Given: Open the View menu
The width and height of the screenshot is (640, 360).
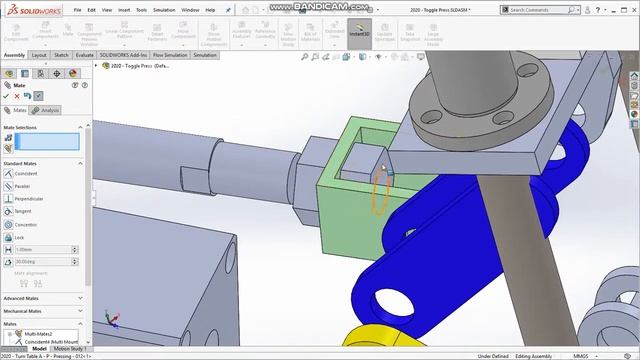Looking at the screenshot, I should [107, 10].
